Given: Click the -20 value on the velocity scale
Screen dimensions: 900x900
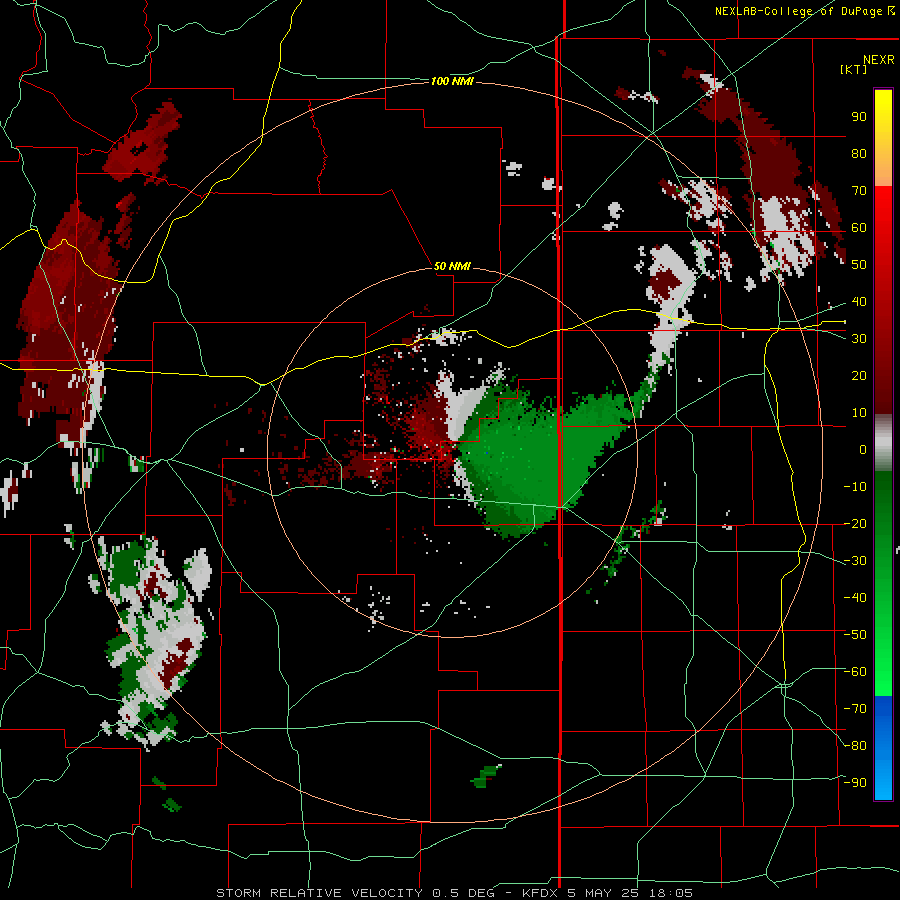Looking at the screenshot, I should (855, 523).
